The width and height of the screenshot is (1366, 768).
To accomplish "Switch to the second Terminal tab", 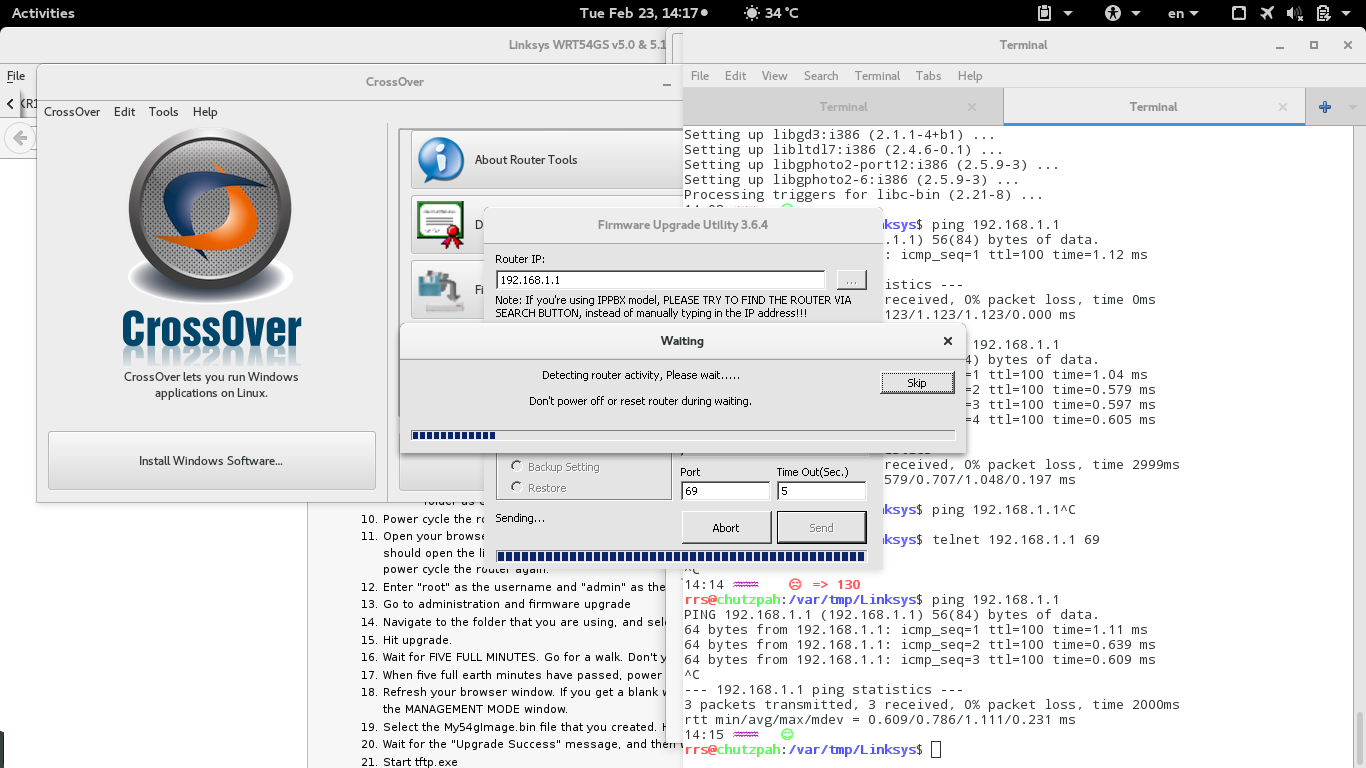I will (1154, 107).
